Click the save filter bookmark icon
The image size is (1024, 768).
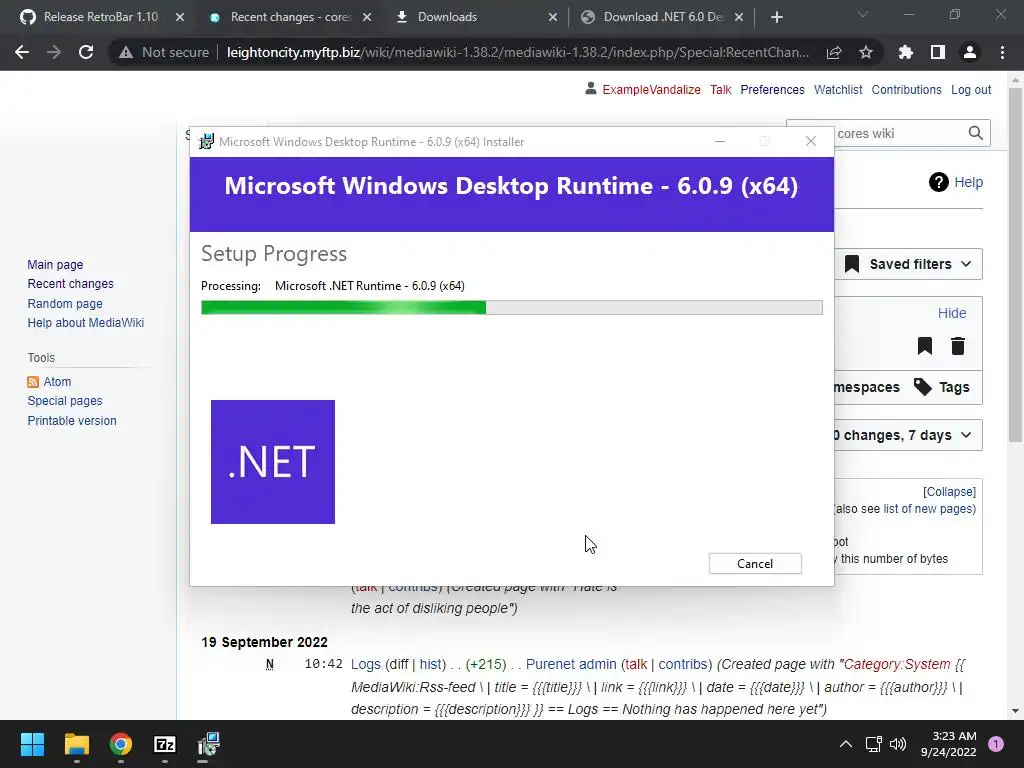925,346
